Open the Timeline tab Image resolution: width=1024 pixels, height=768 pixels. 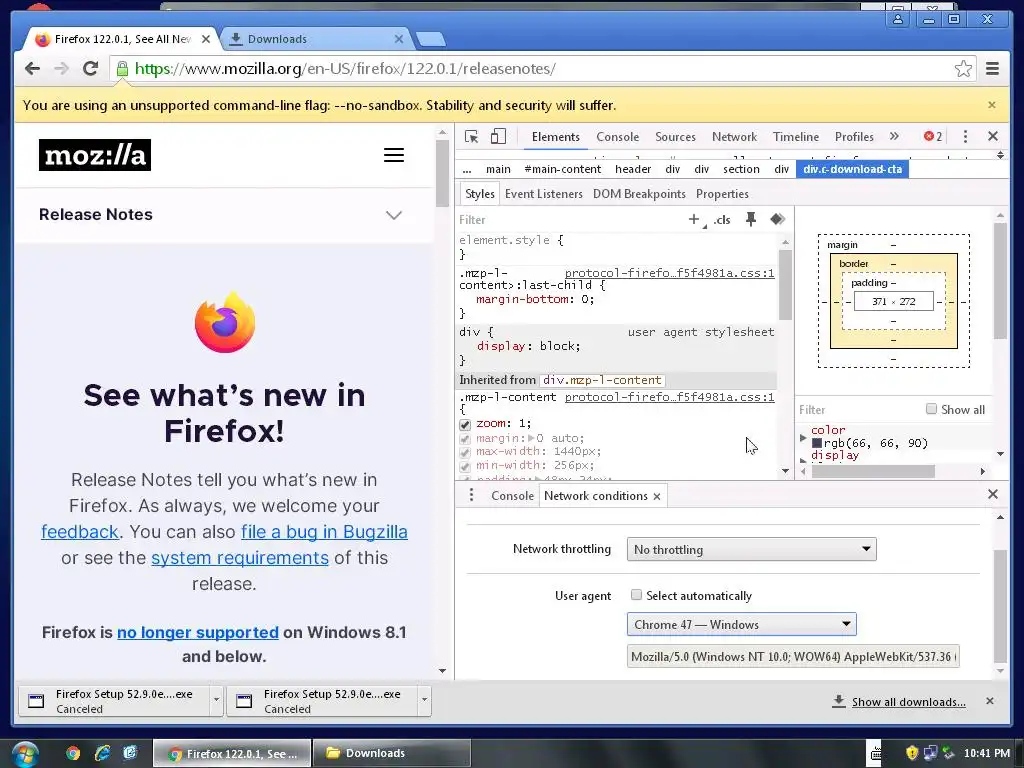tap(795, 136)
